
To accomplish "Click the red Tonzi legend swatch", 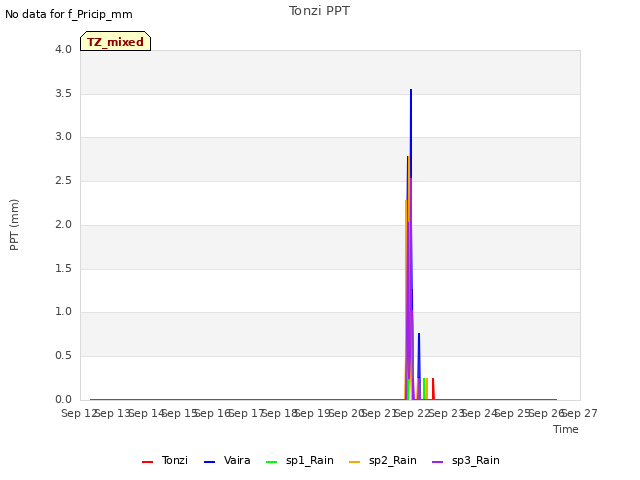I will [x=147, y=462].
